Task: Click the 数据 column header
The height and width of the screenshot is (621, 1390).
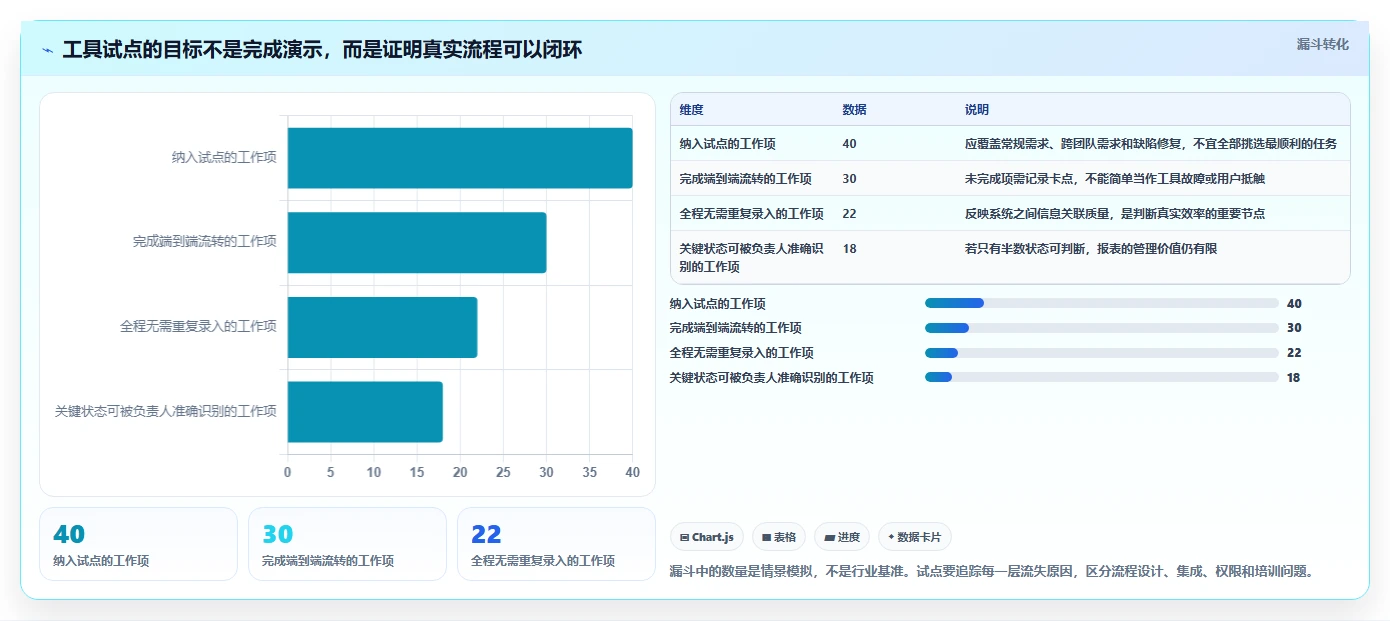Action: click(x=855, y=110)
